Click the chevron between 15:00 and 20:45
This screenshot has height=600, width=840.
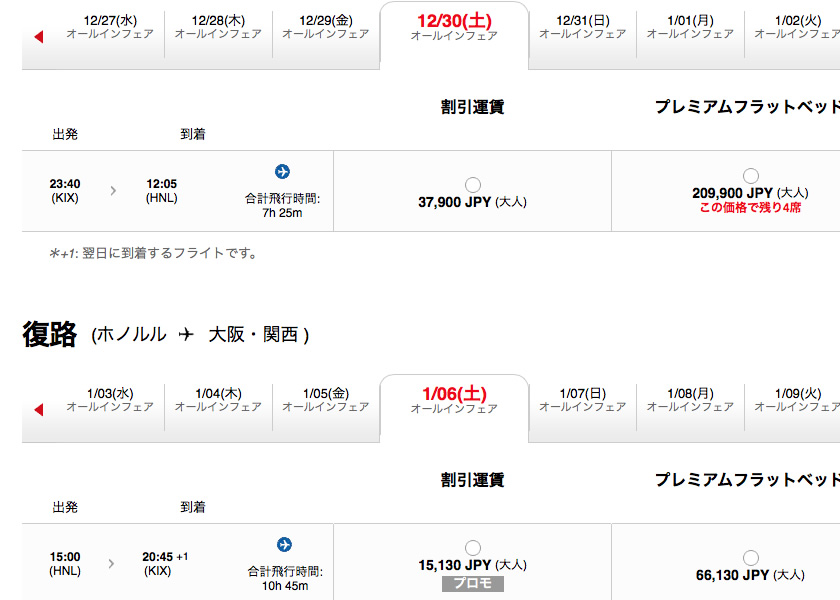point(111,564)
